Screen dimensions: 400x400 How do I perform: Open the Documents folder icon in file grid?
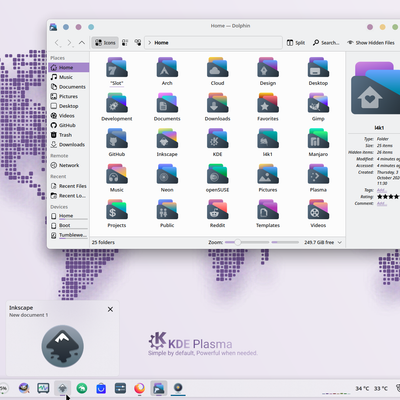pos(167,103)
